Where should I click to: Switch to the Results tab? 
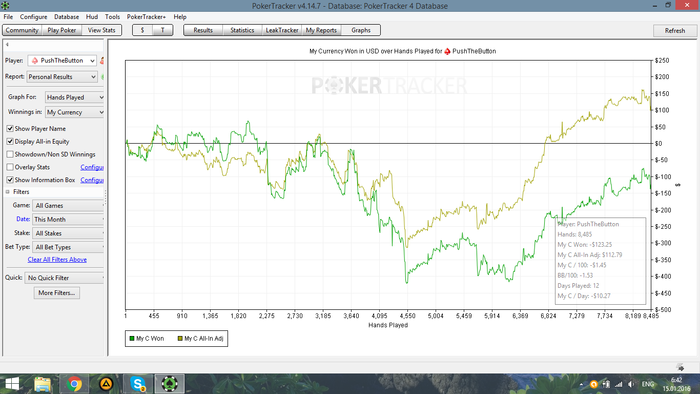coord(203,30)
